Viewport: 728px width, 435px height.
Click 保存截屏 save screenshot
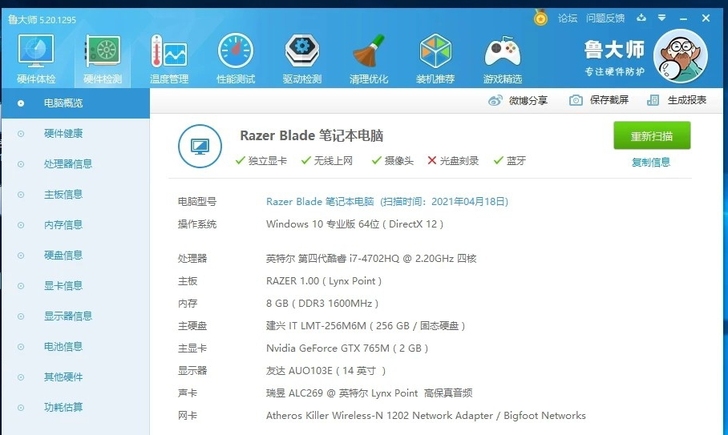pos(598,100)
